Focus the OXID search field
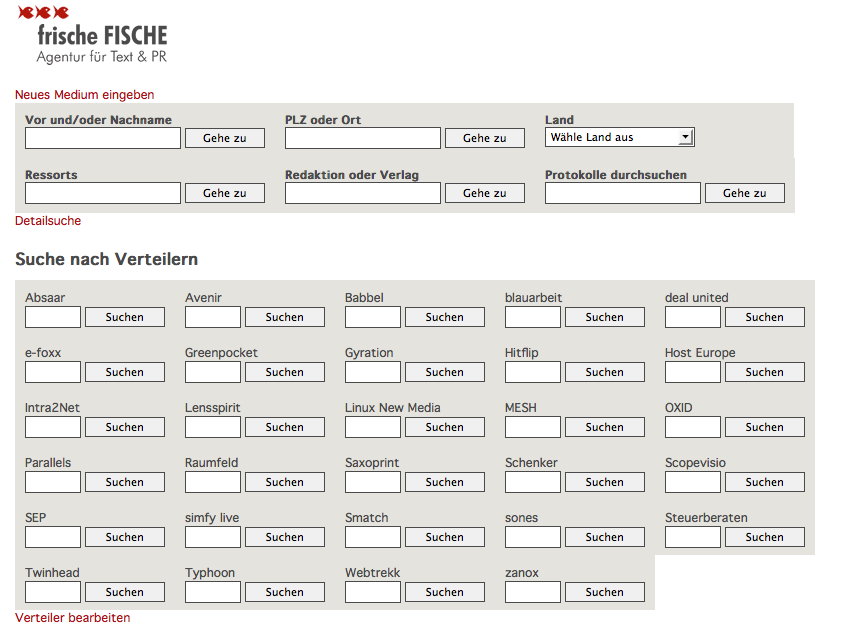 (x=692, y=427)
